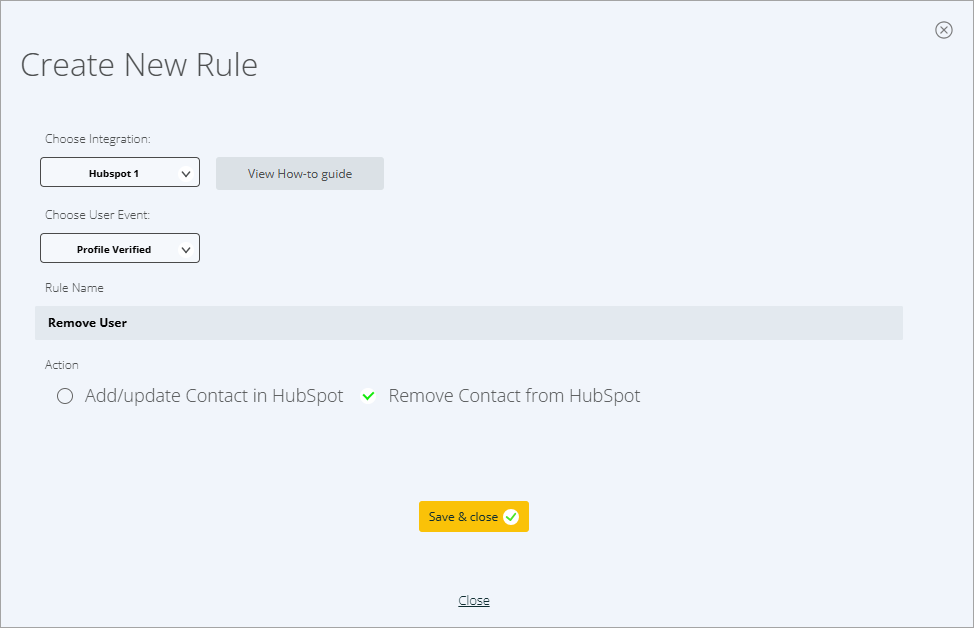Screen dimensions: 974x628
Task: Click the green checkmark for Remove Contact
Action: pos(368,396)
